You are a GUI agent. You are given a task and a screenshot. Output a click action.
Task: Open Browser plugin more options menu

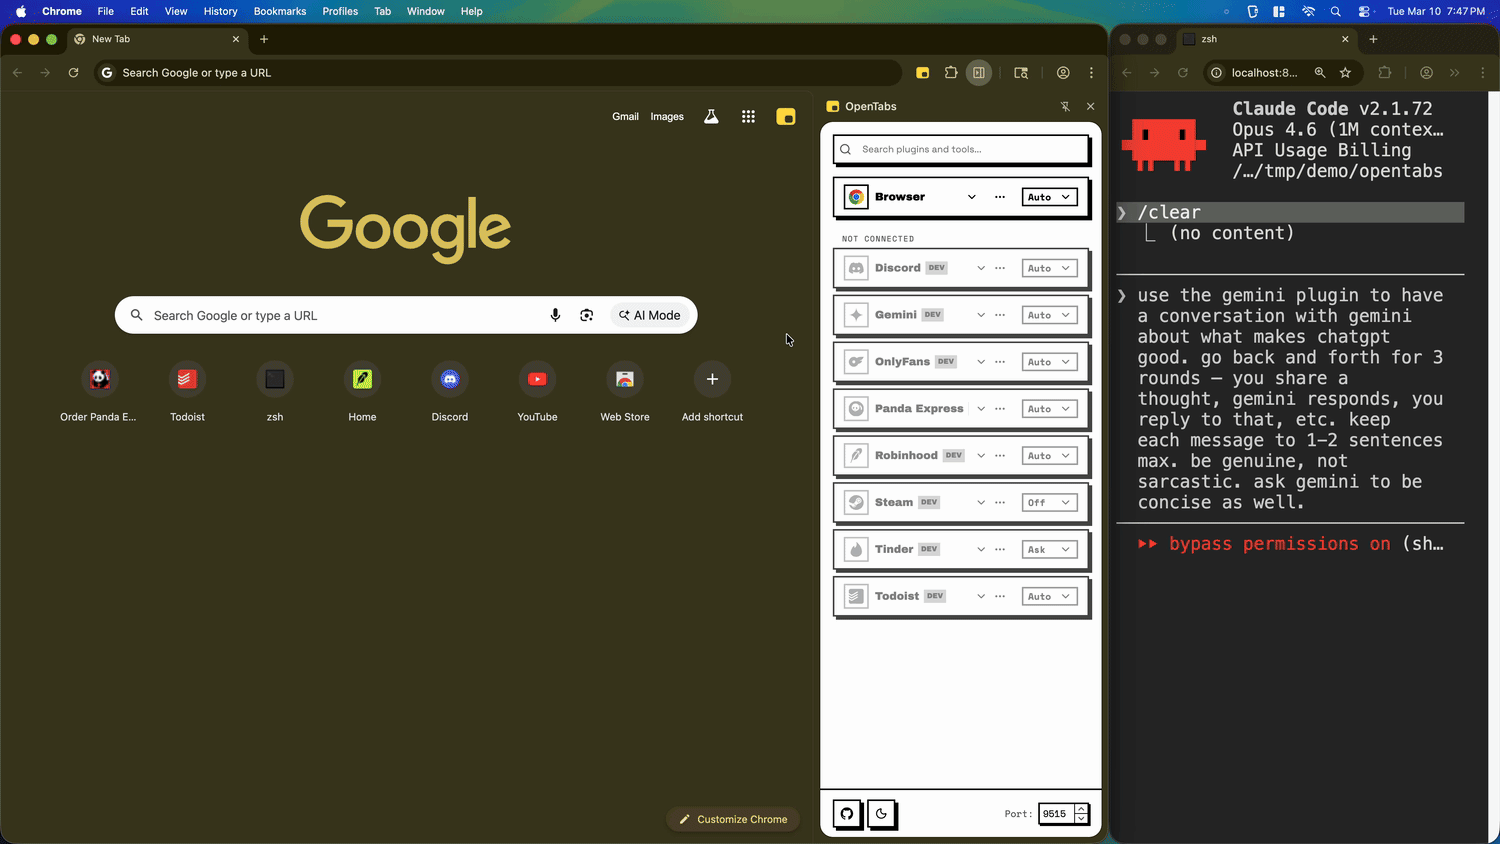coord(1000,197)
